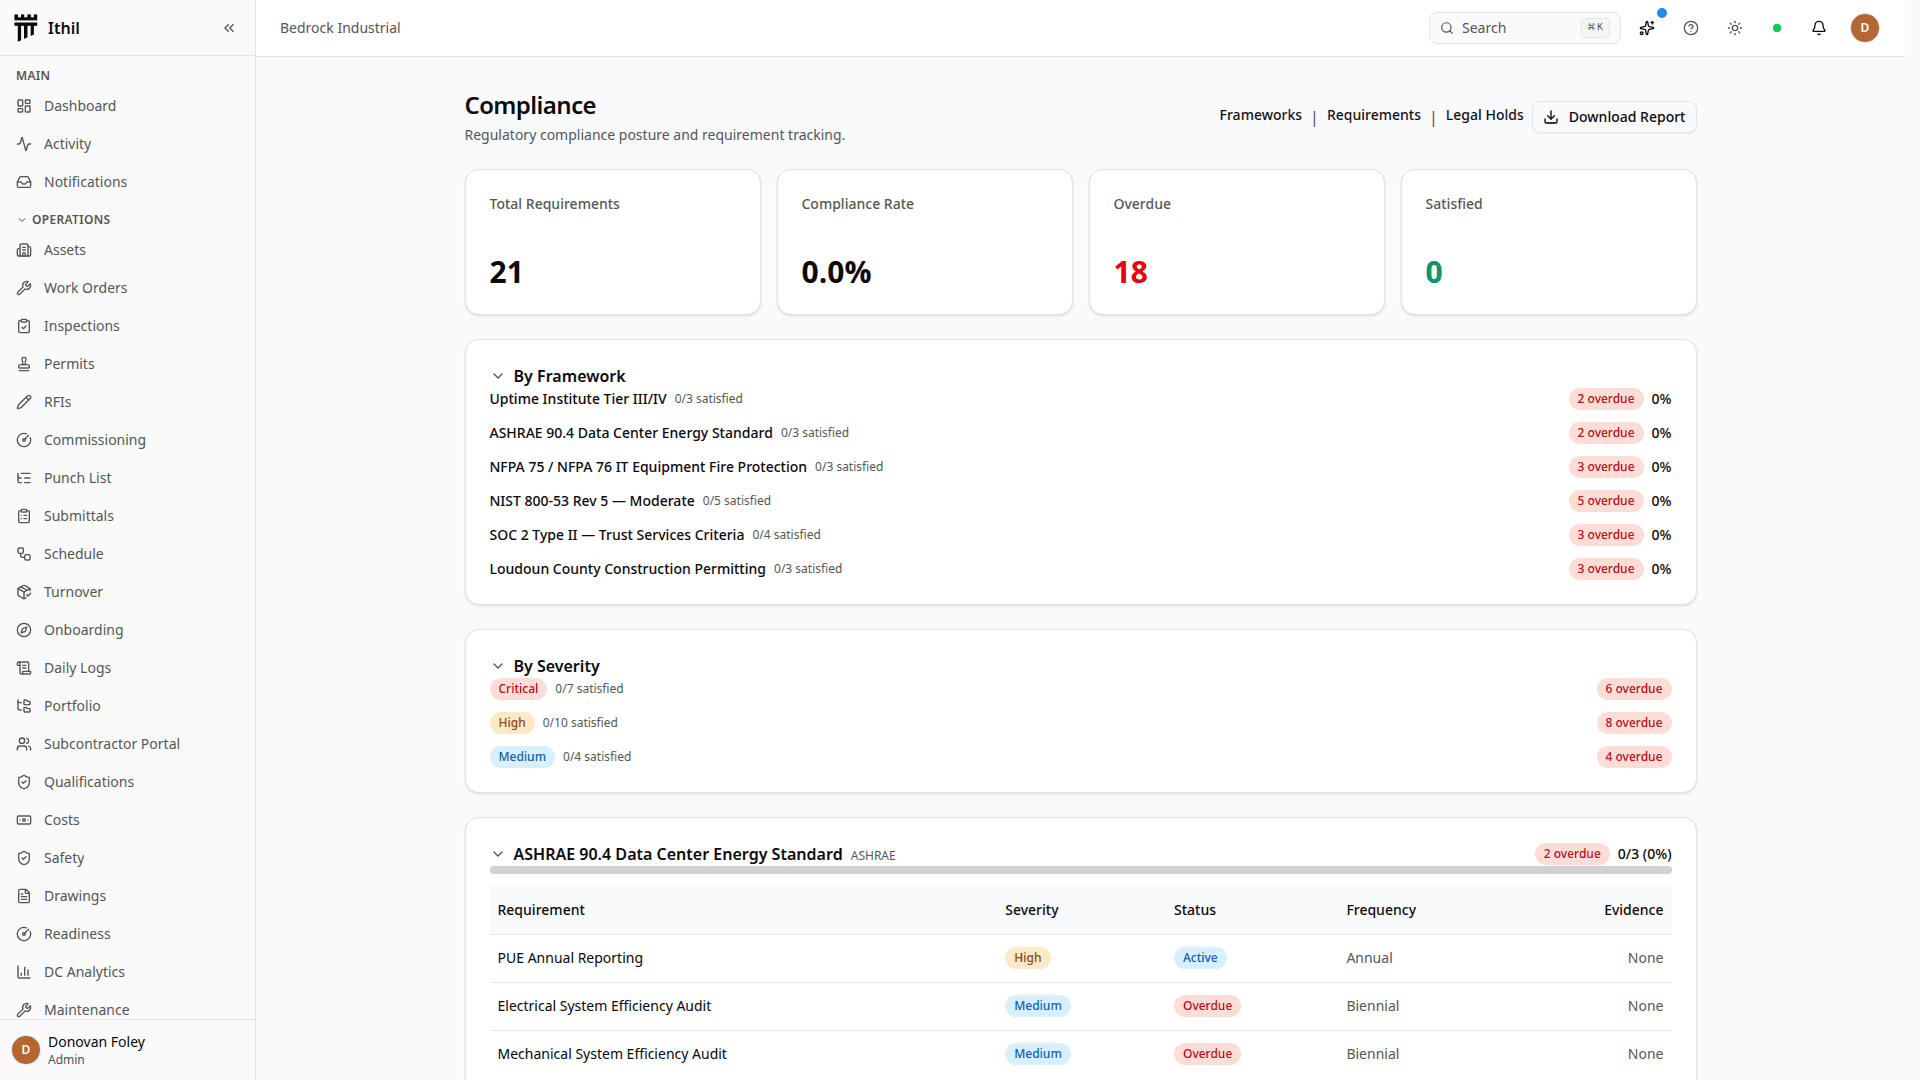1920x1080 pixels.
Task: Focus the Search field
Action: click(1524, 28)
